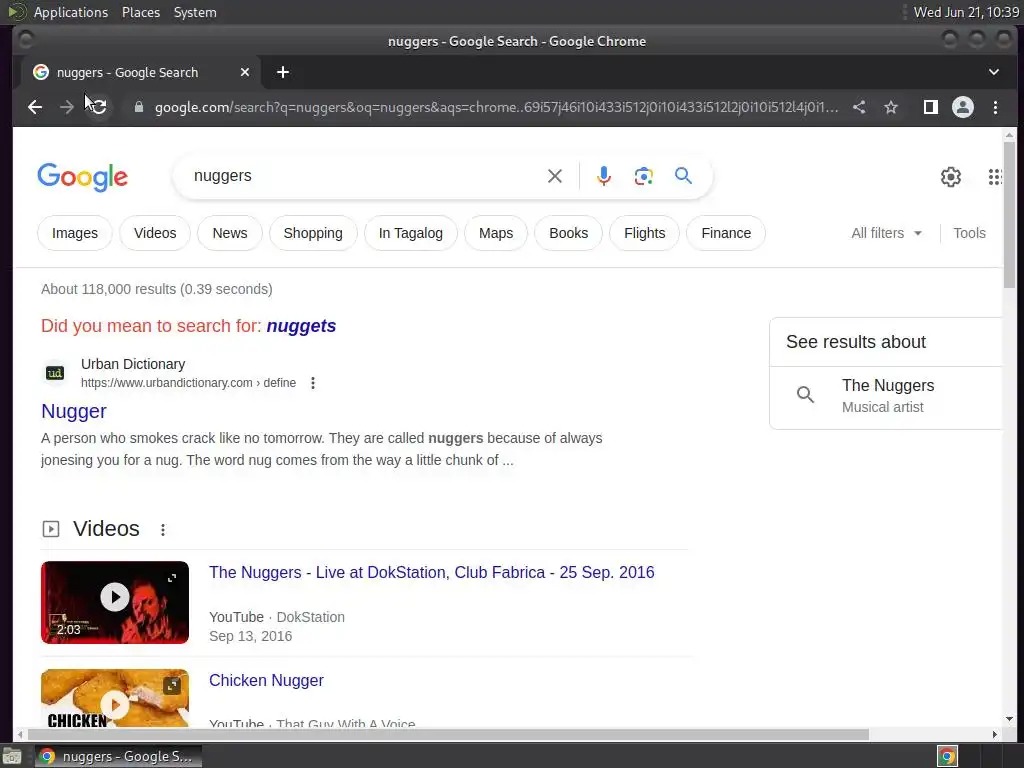Submit search with the magnifier icon
Image resolution: width=1024 pixels, height=768 pixels.
point(683,176)
